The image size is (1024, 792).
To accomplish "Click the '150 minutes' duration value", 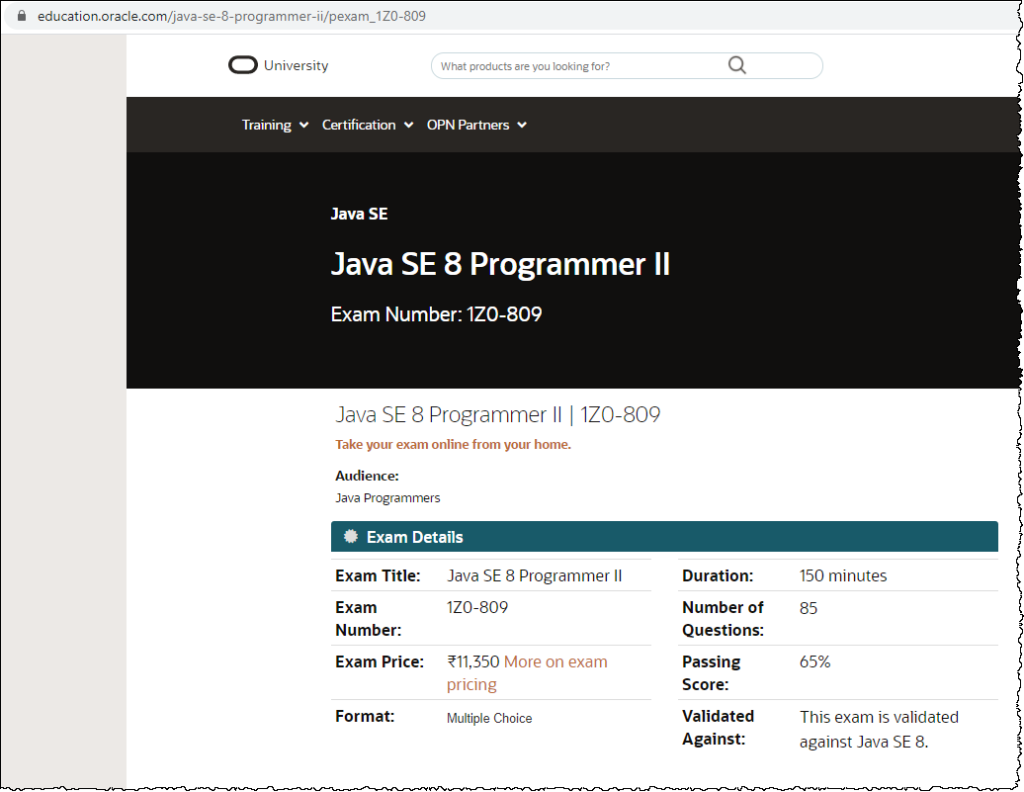I will tap(843, 576).
